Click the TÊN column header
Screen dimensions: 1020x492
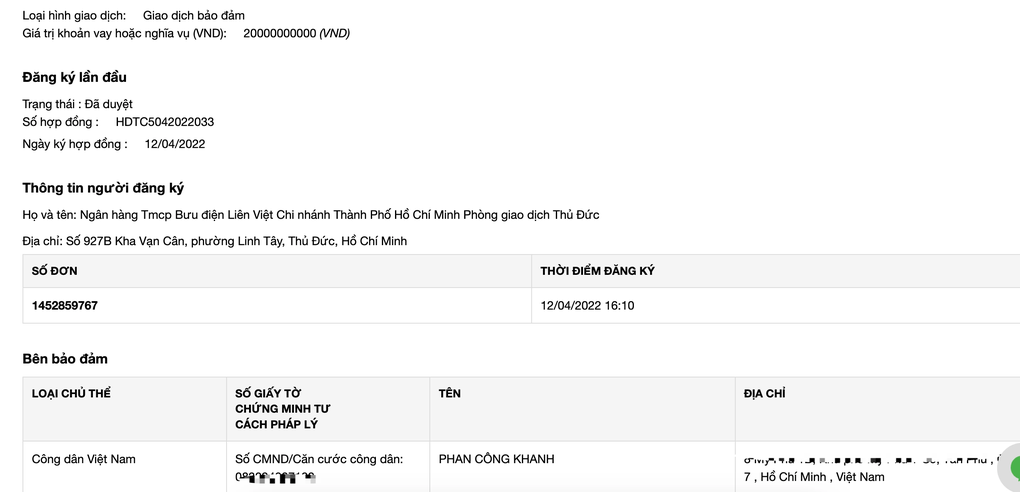tap(450, 393)
